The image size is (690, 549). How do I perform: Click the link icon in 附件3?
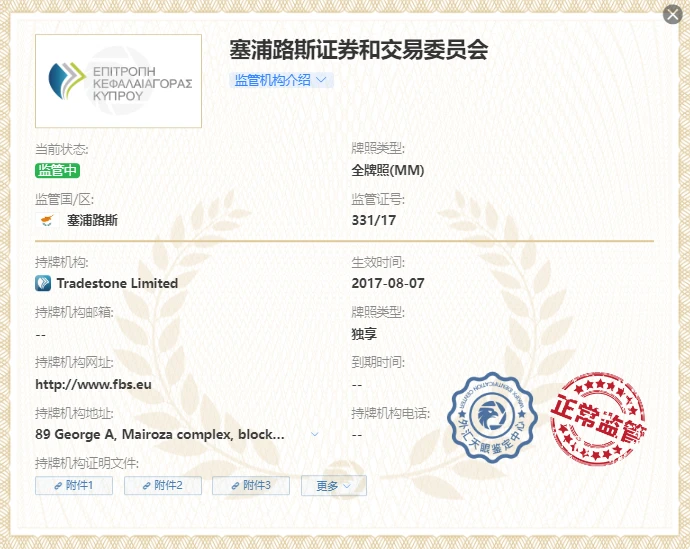235,486
